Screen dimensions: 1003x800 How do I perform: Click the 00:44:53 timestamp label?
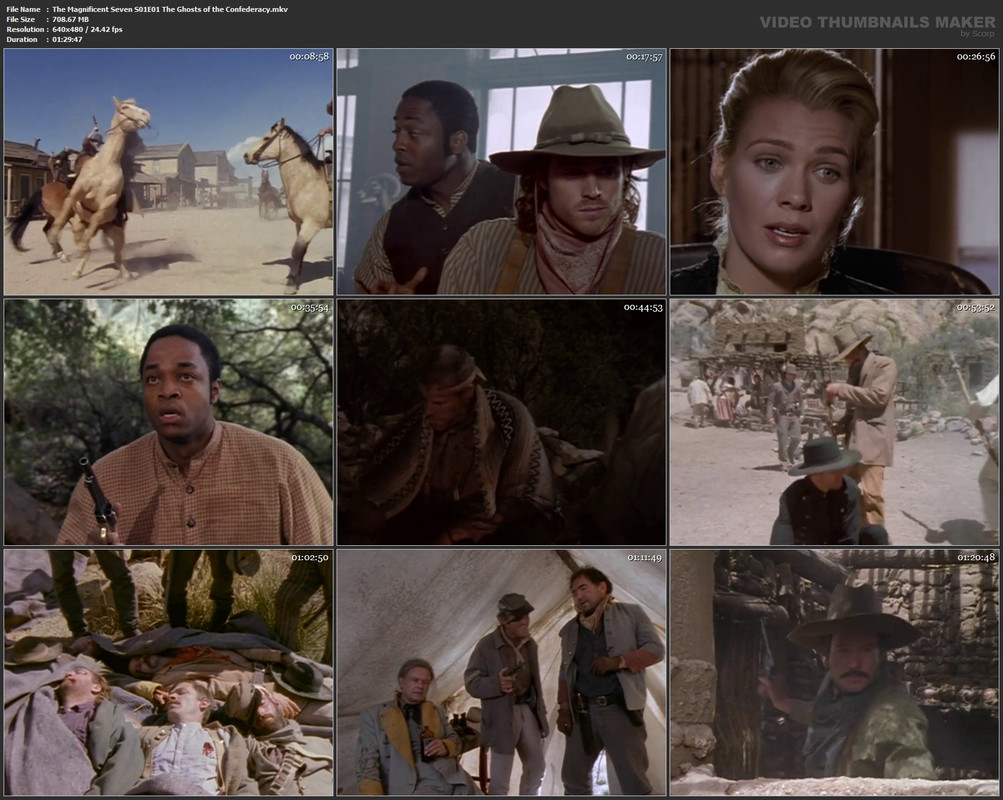643,307
